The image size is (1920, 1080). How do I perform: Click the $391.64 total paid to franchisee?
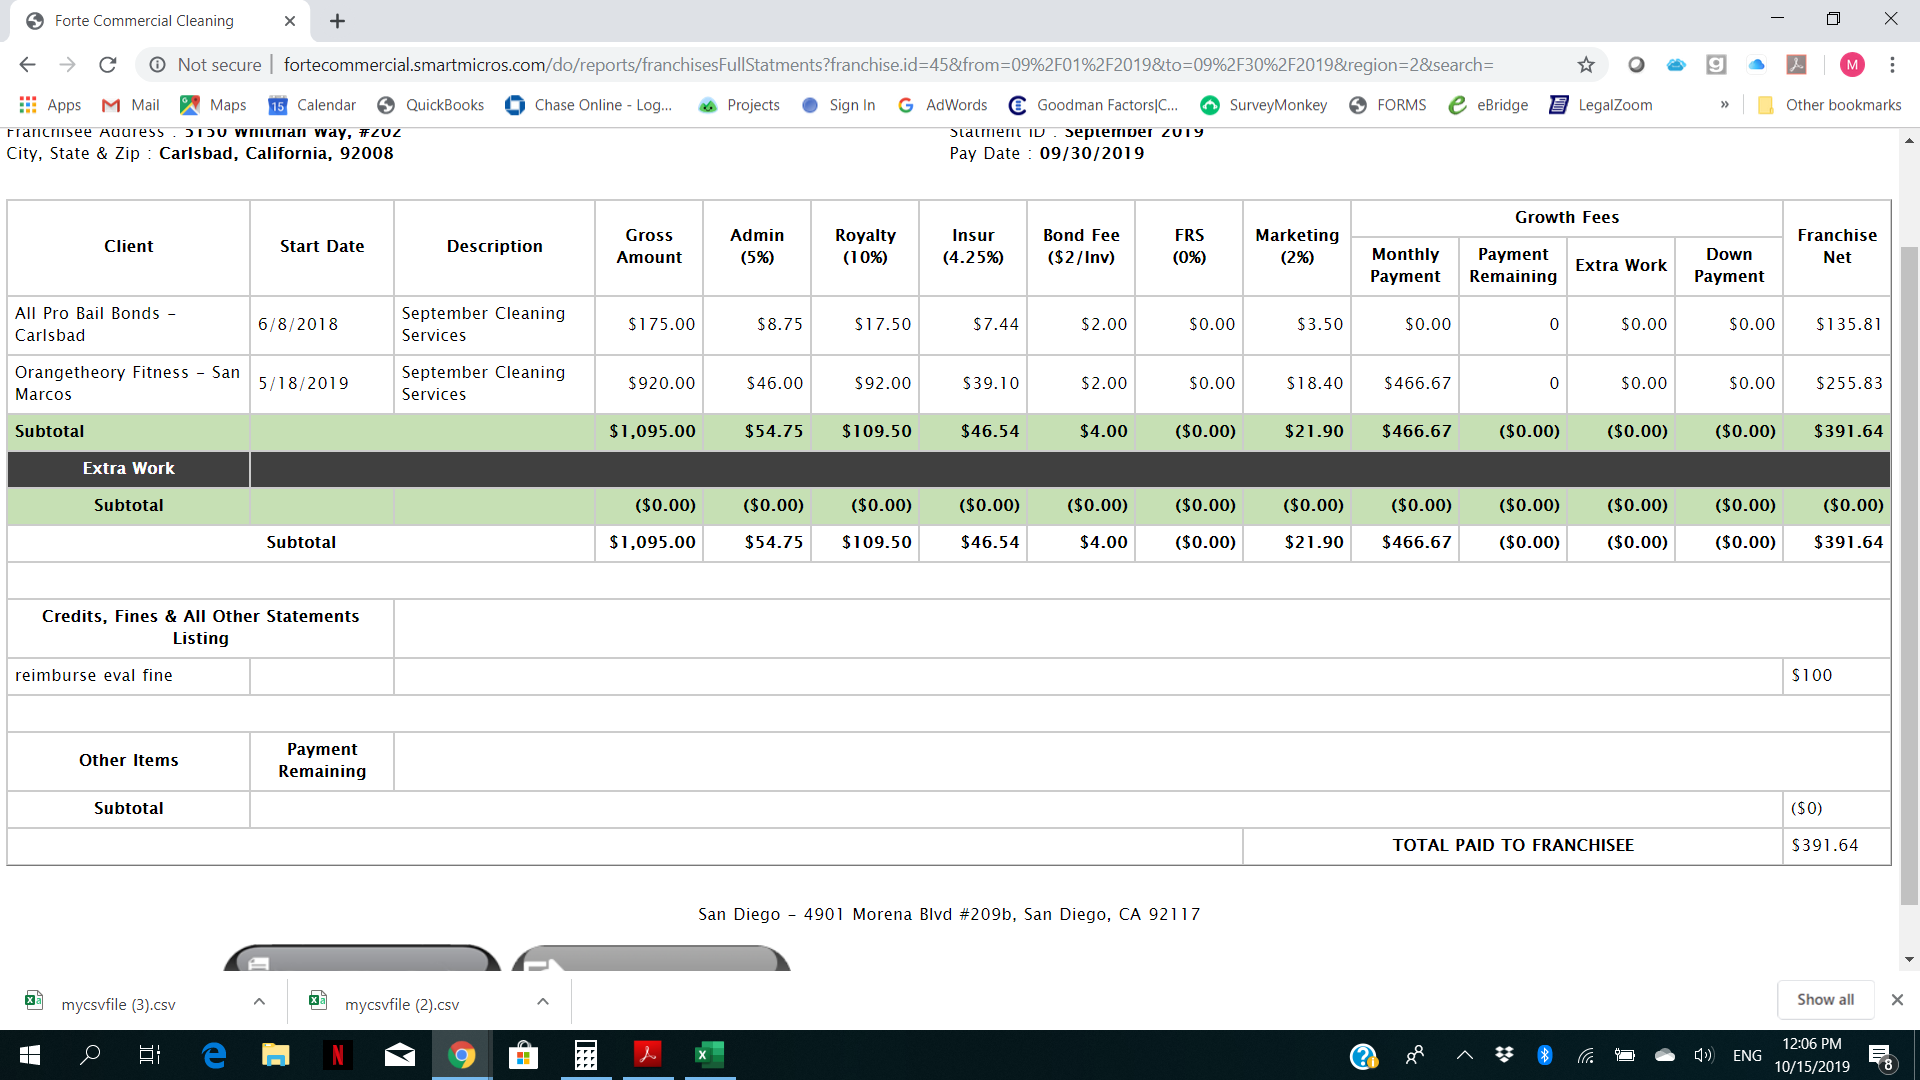point(1825,846)
